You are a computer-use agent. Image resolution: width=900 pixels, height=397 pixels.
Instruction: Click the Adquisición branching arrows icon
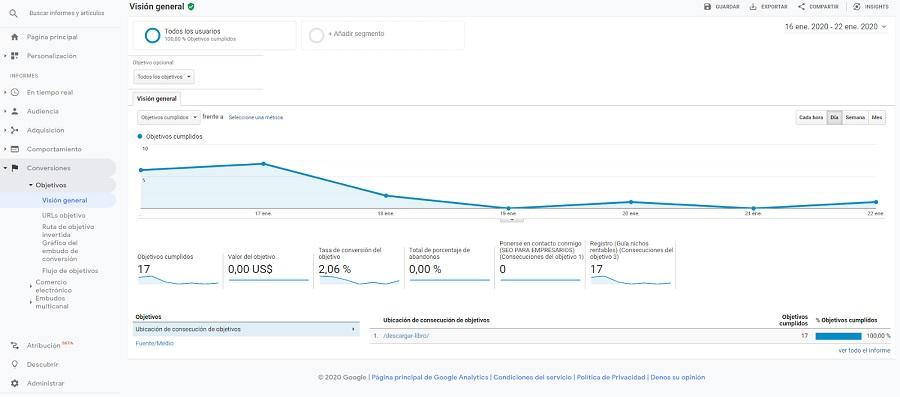(15, 130)
